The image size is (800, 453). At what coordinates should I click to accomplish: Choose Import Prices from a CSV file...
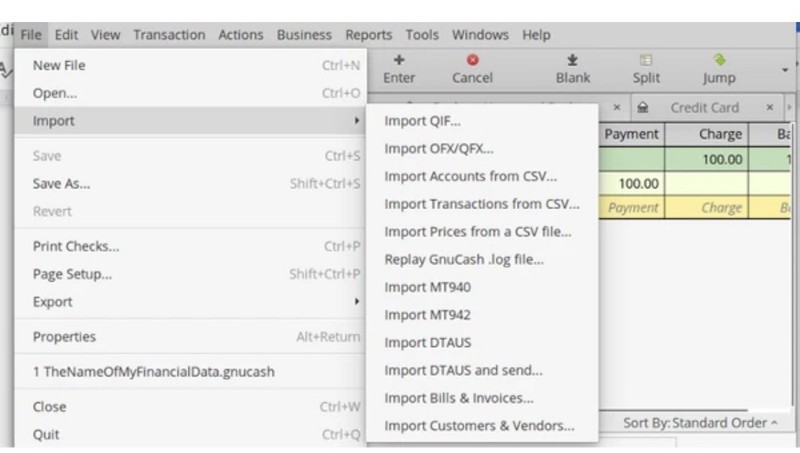pos(482,232)
